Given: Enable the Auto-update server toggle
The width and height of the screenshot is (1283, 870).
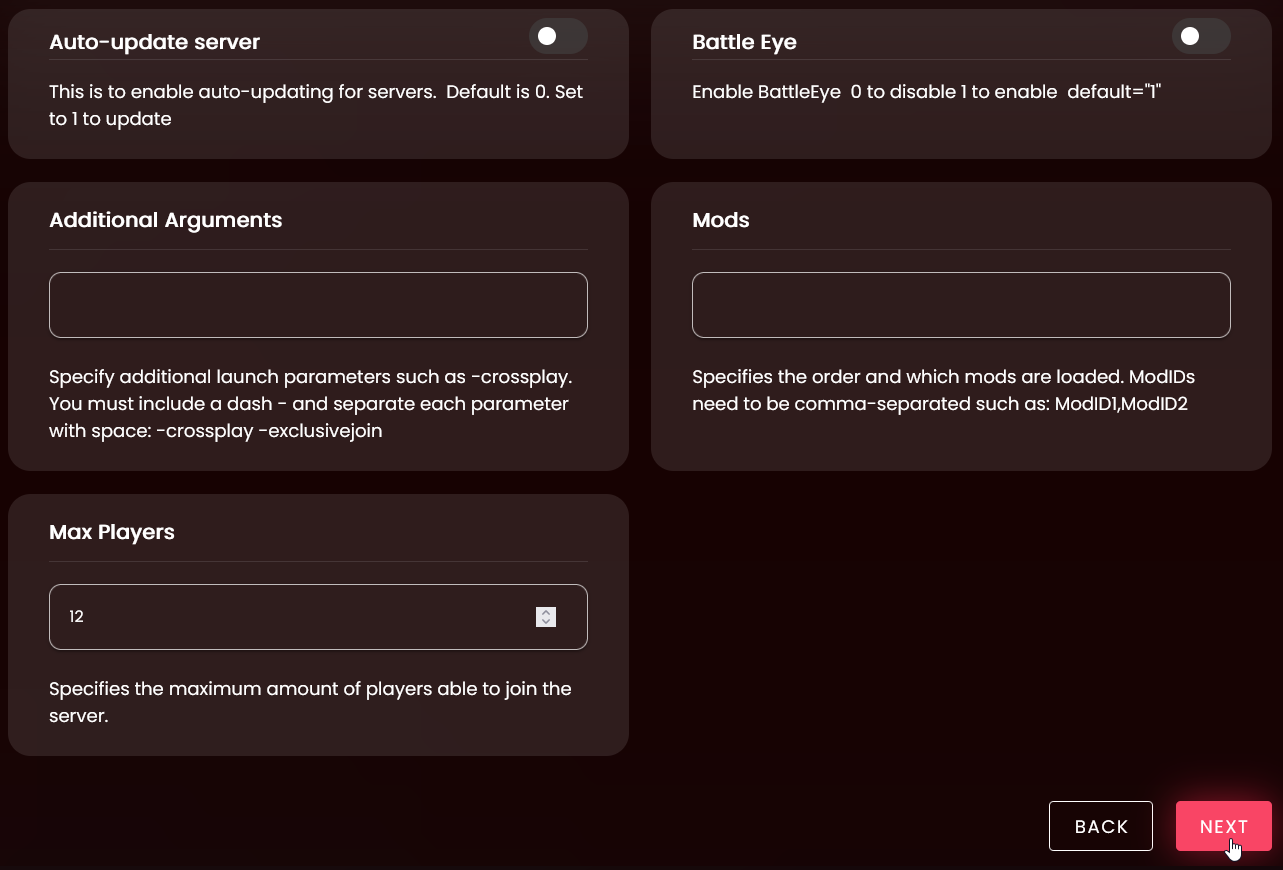Looking at the screenshot, I should tap(557, 37).
